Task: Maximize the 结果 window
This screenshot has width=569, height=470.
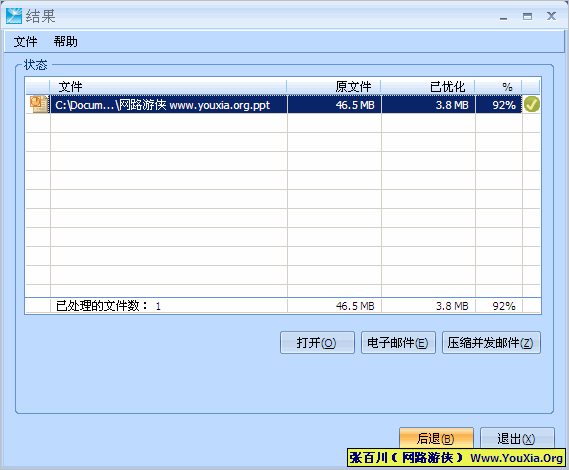Action: tap(527, 17)
